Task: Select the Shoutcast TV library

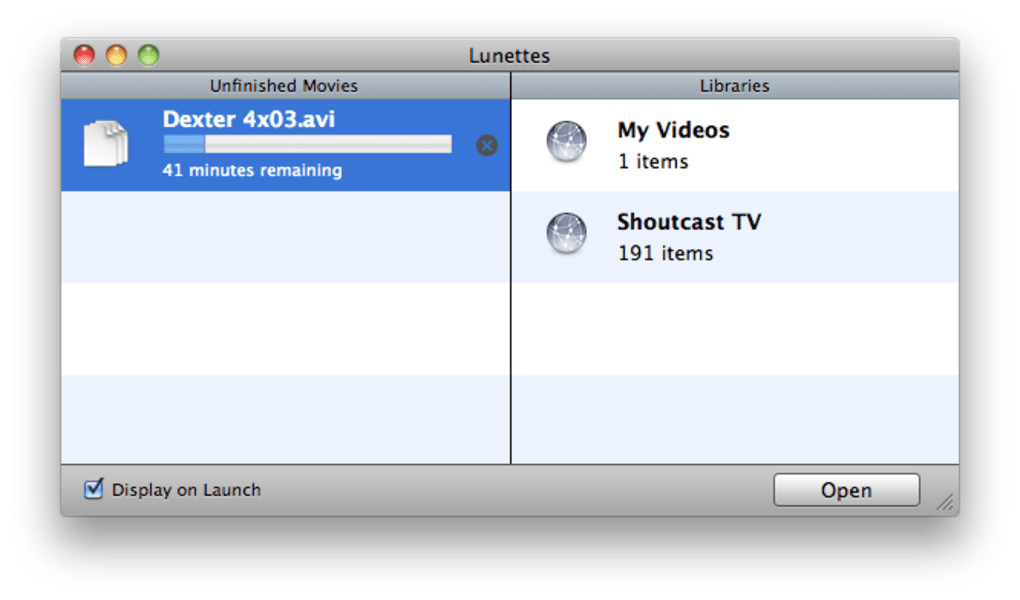Action: point(688,222)
